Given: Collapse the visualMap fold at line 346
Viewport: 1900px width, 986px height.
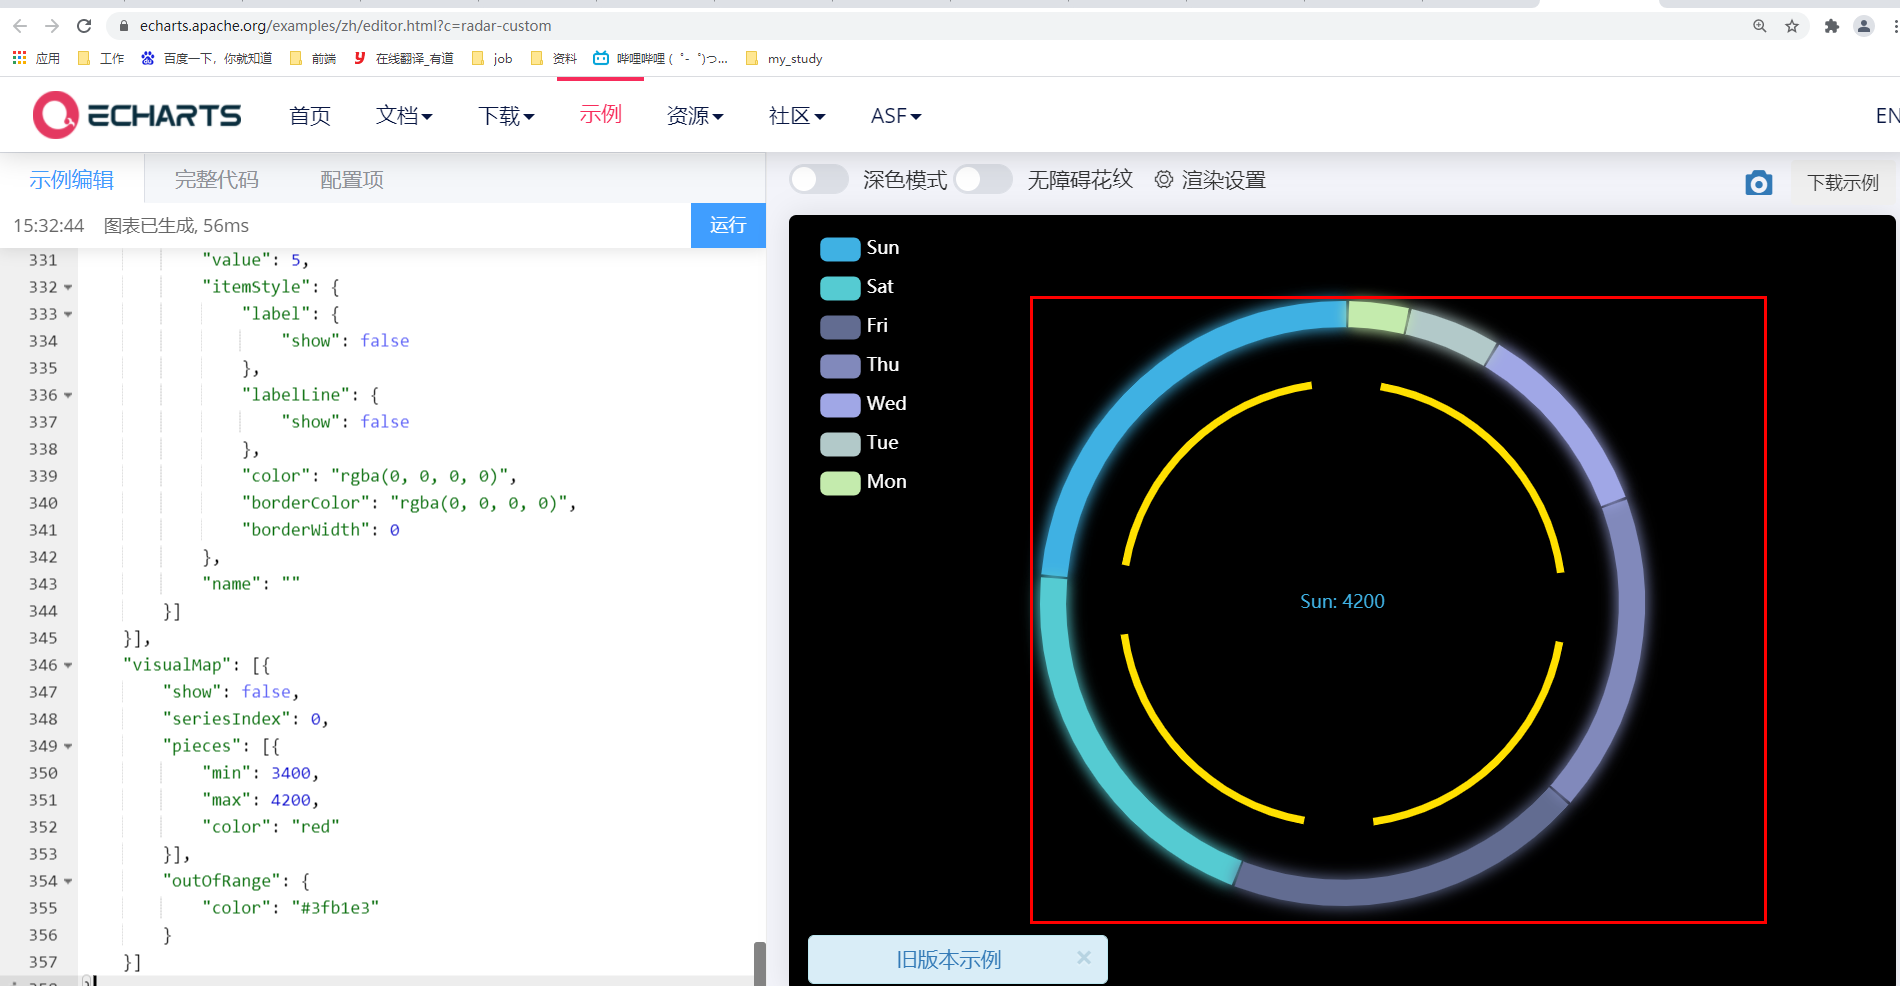Looking at the screenshot, I should [68, 665].
